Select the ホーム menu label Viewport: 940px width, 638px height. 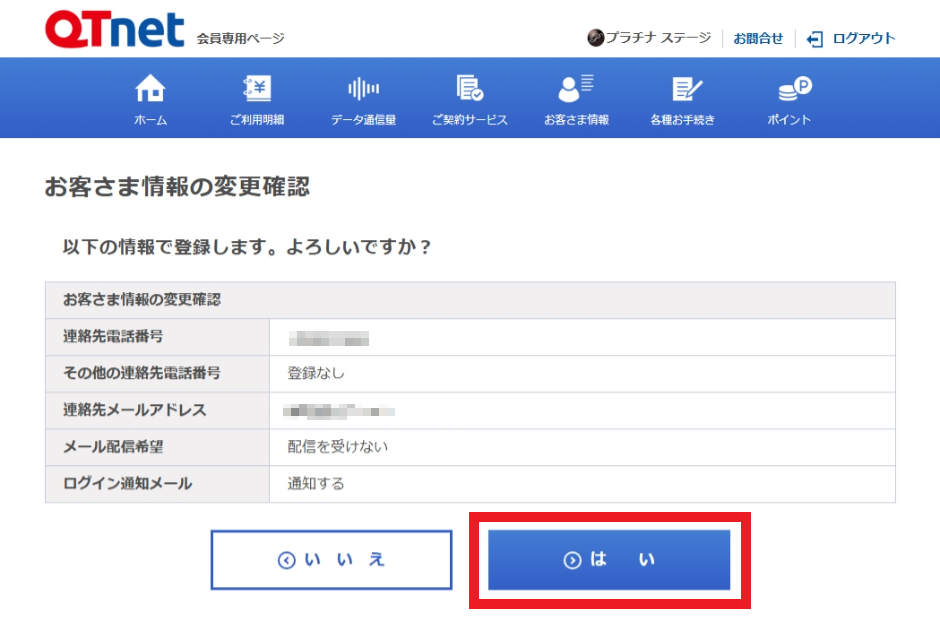(150, 120)
